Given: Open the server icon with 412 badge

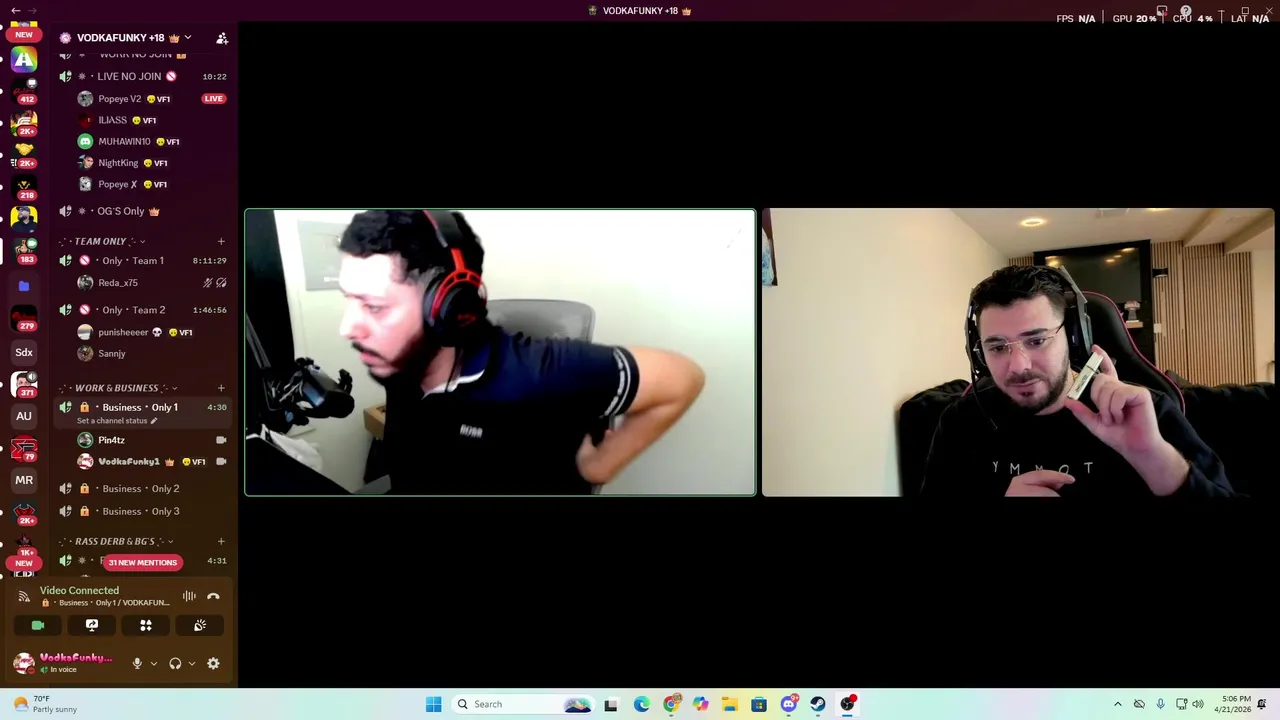Looking at the screenshot, I should coord(24,91).
